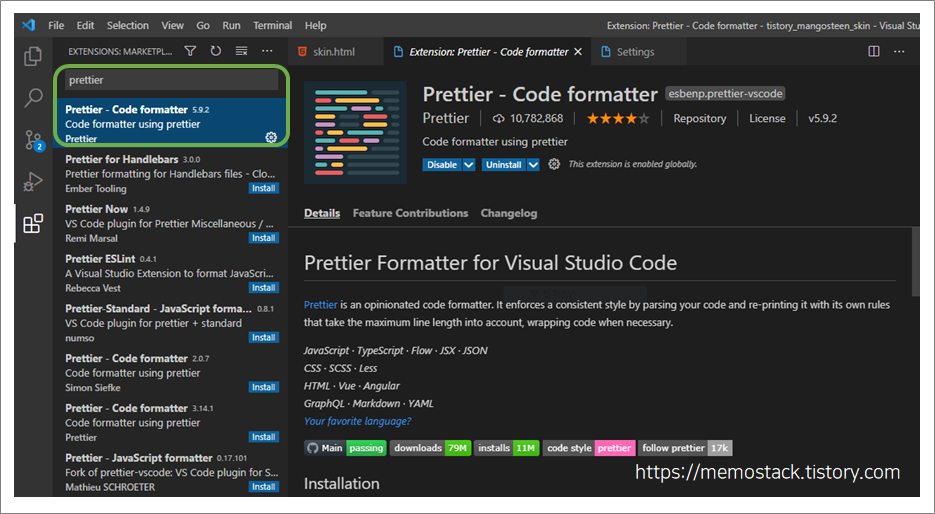Screen dimensions: 935x514
Task: Click the four-star rating of Prettier
Action: pyautogui.click(x=618, y=119)
